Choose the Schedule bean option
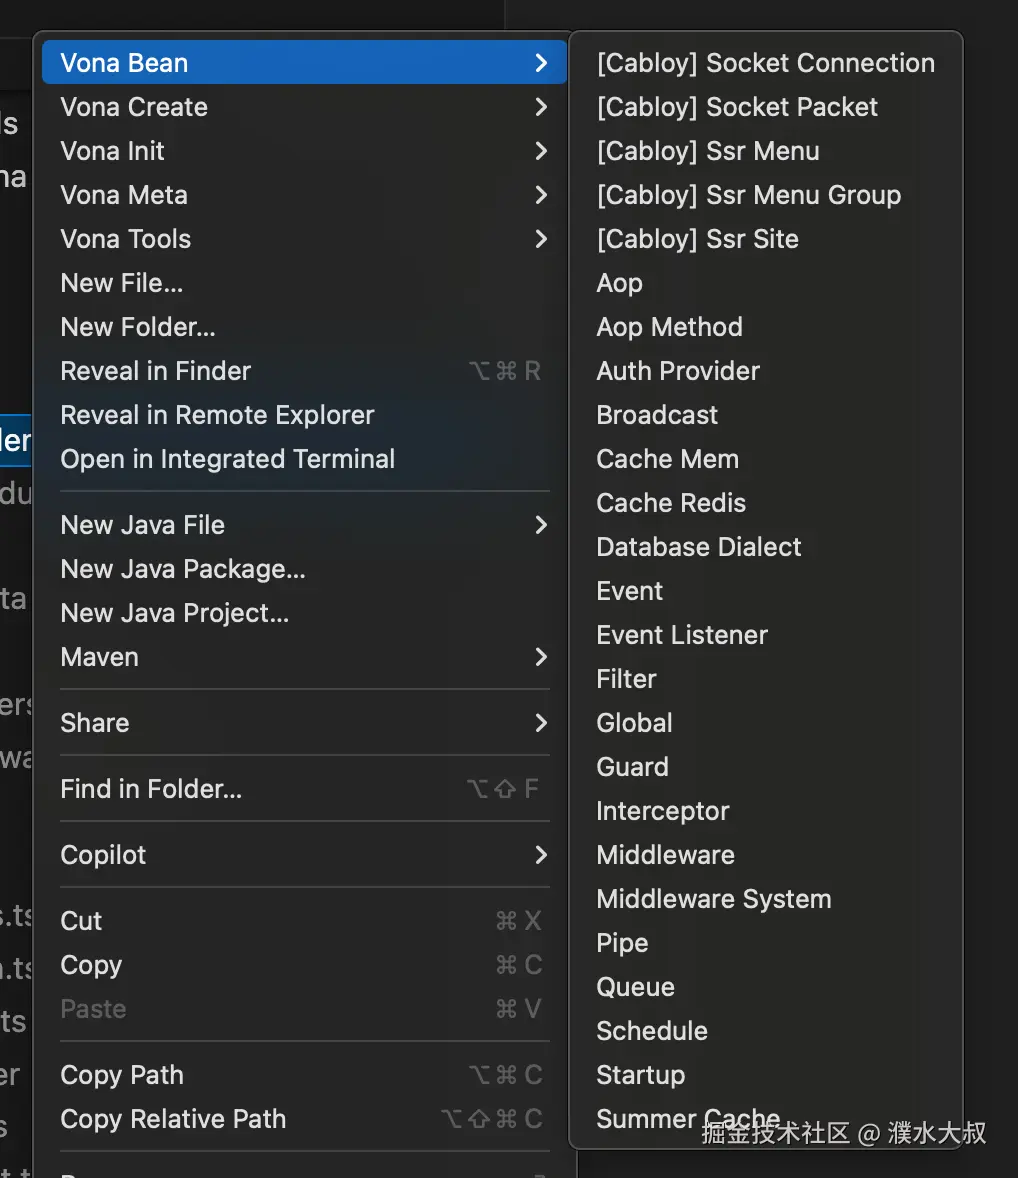The height and width of the screenshot is (1178, 1018). [652, 1031]
